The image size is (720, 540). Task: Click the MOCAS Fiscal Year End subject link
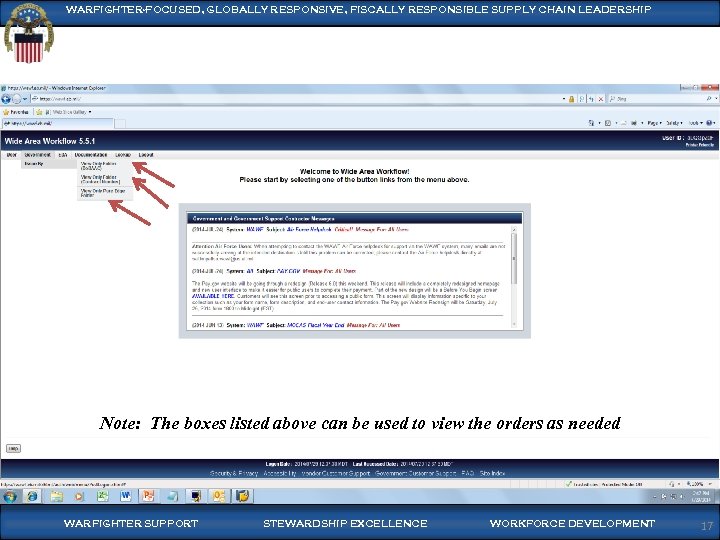(315, 325)
